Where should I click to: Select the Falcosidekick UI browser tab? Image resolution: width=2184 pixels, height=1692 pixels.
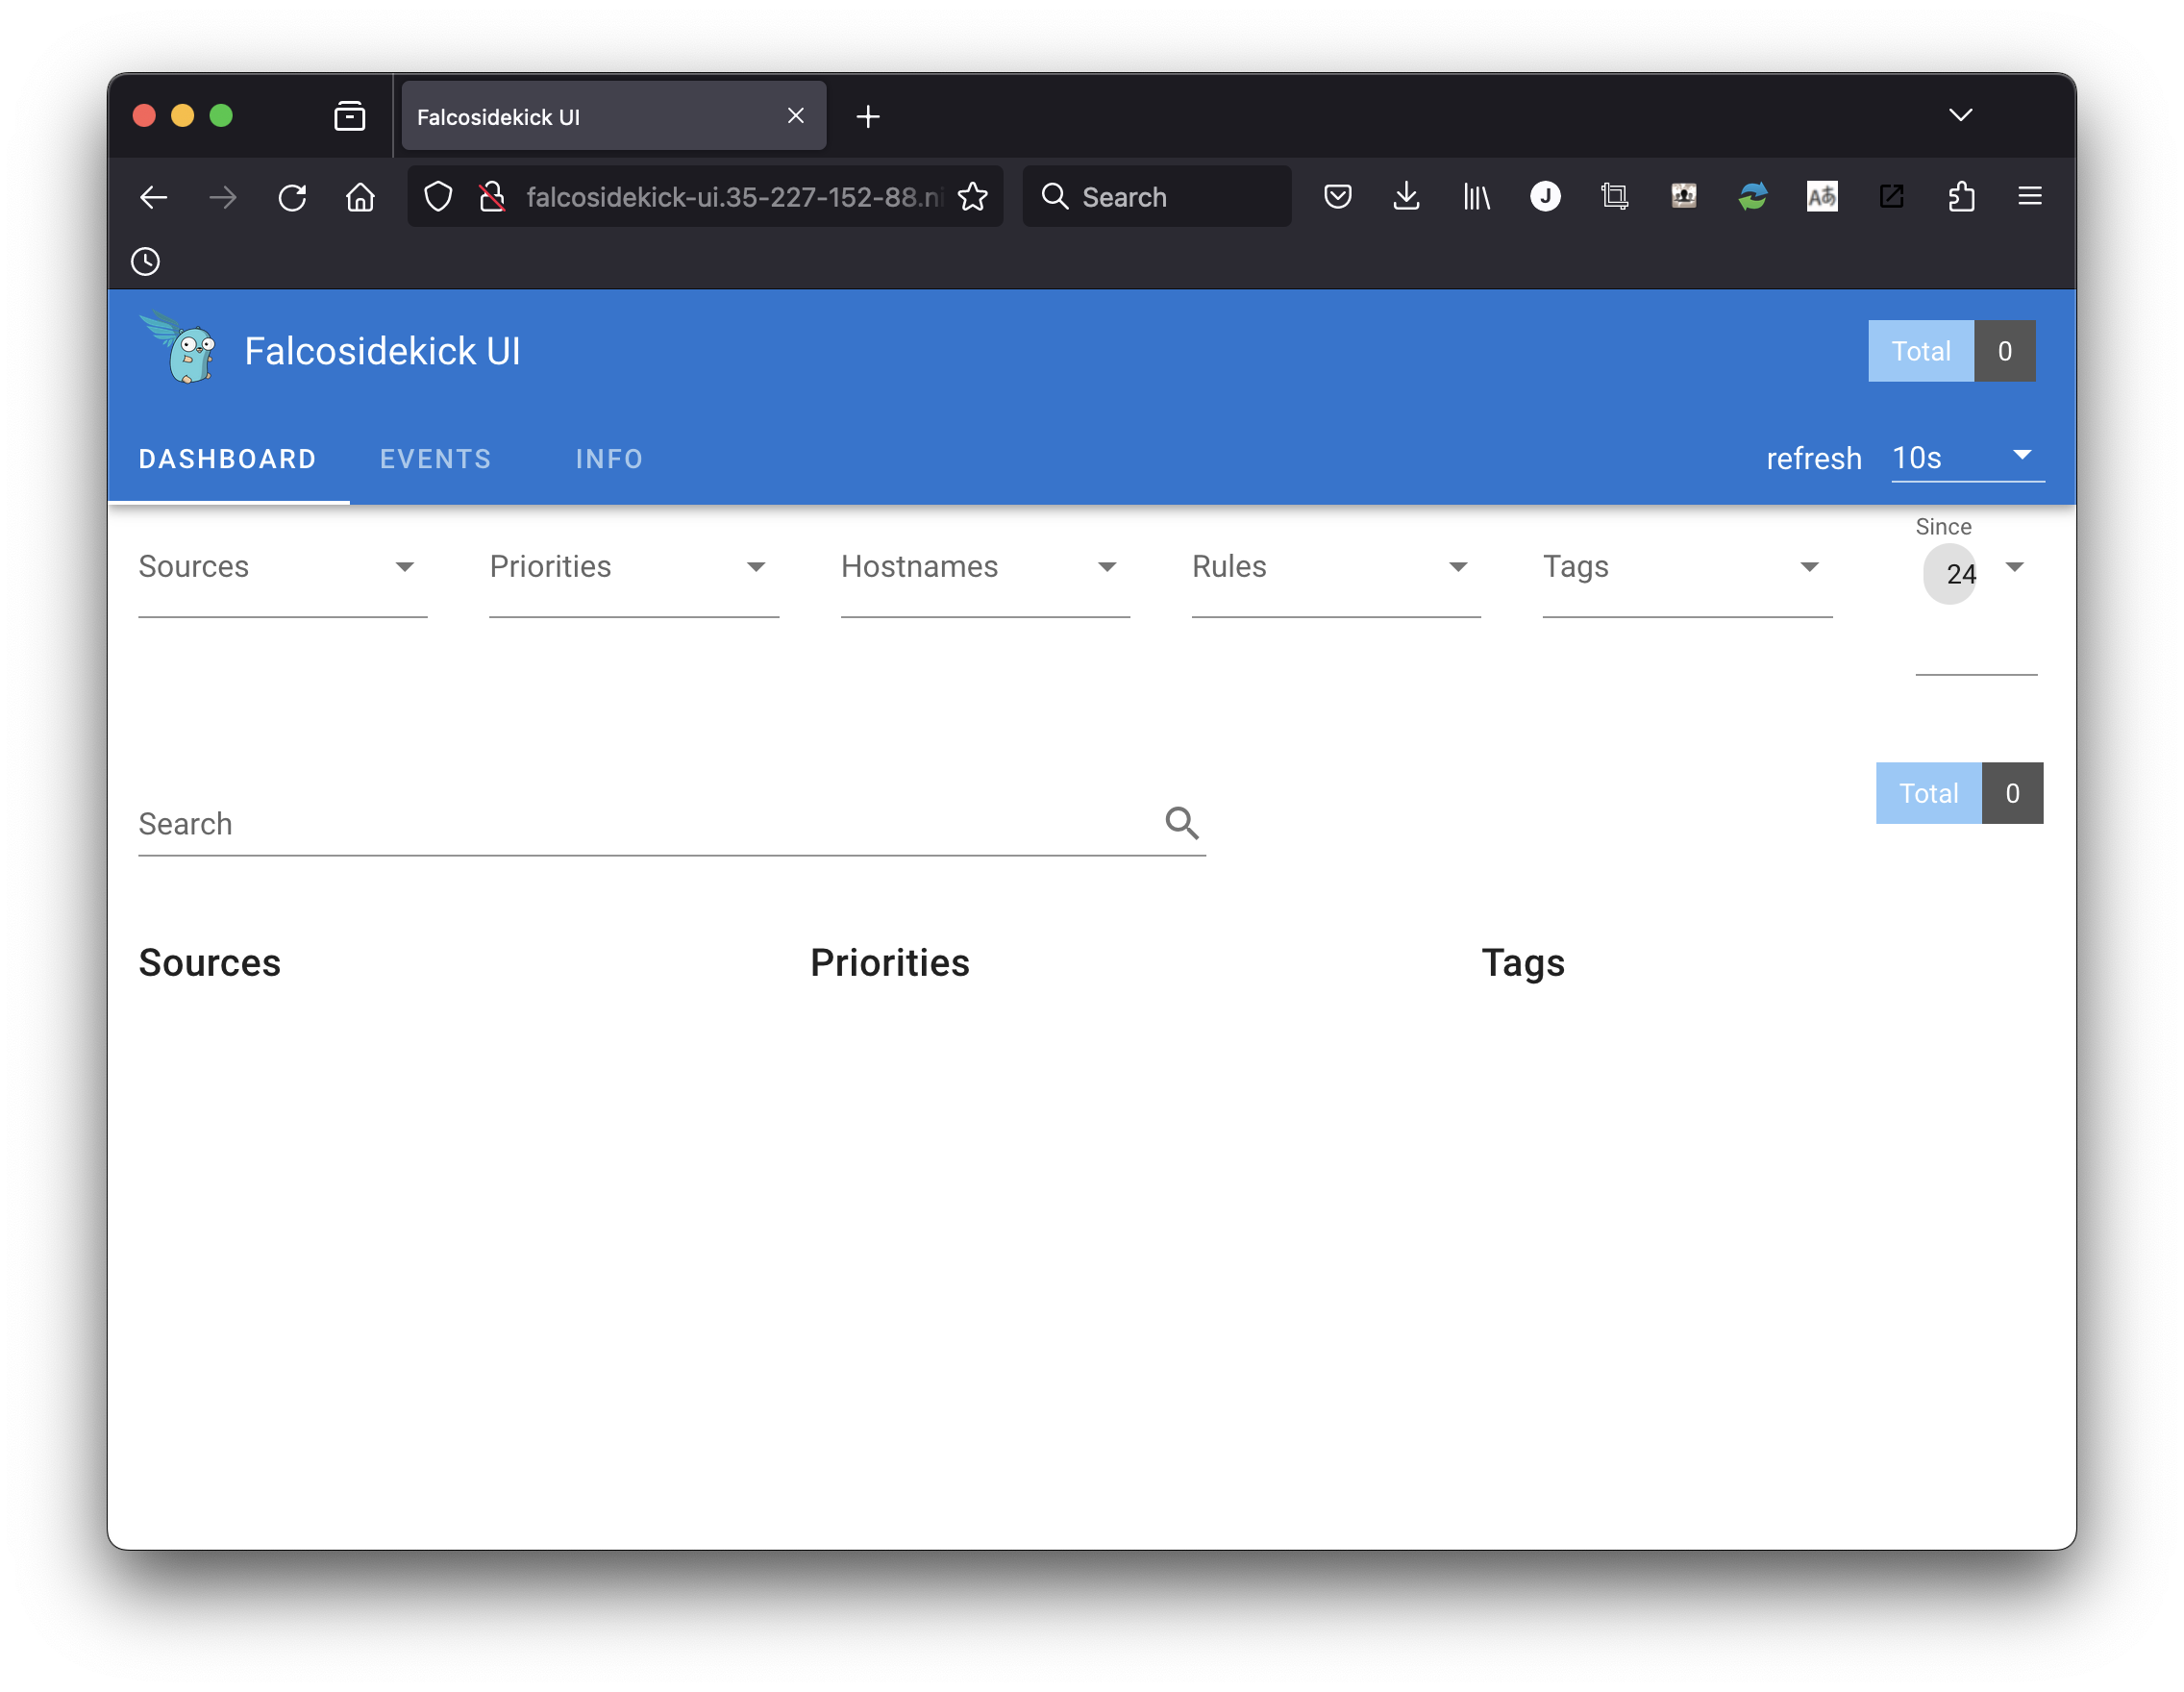(613, 116)
